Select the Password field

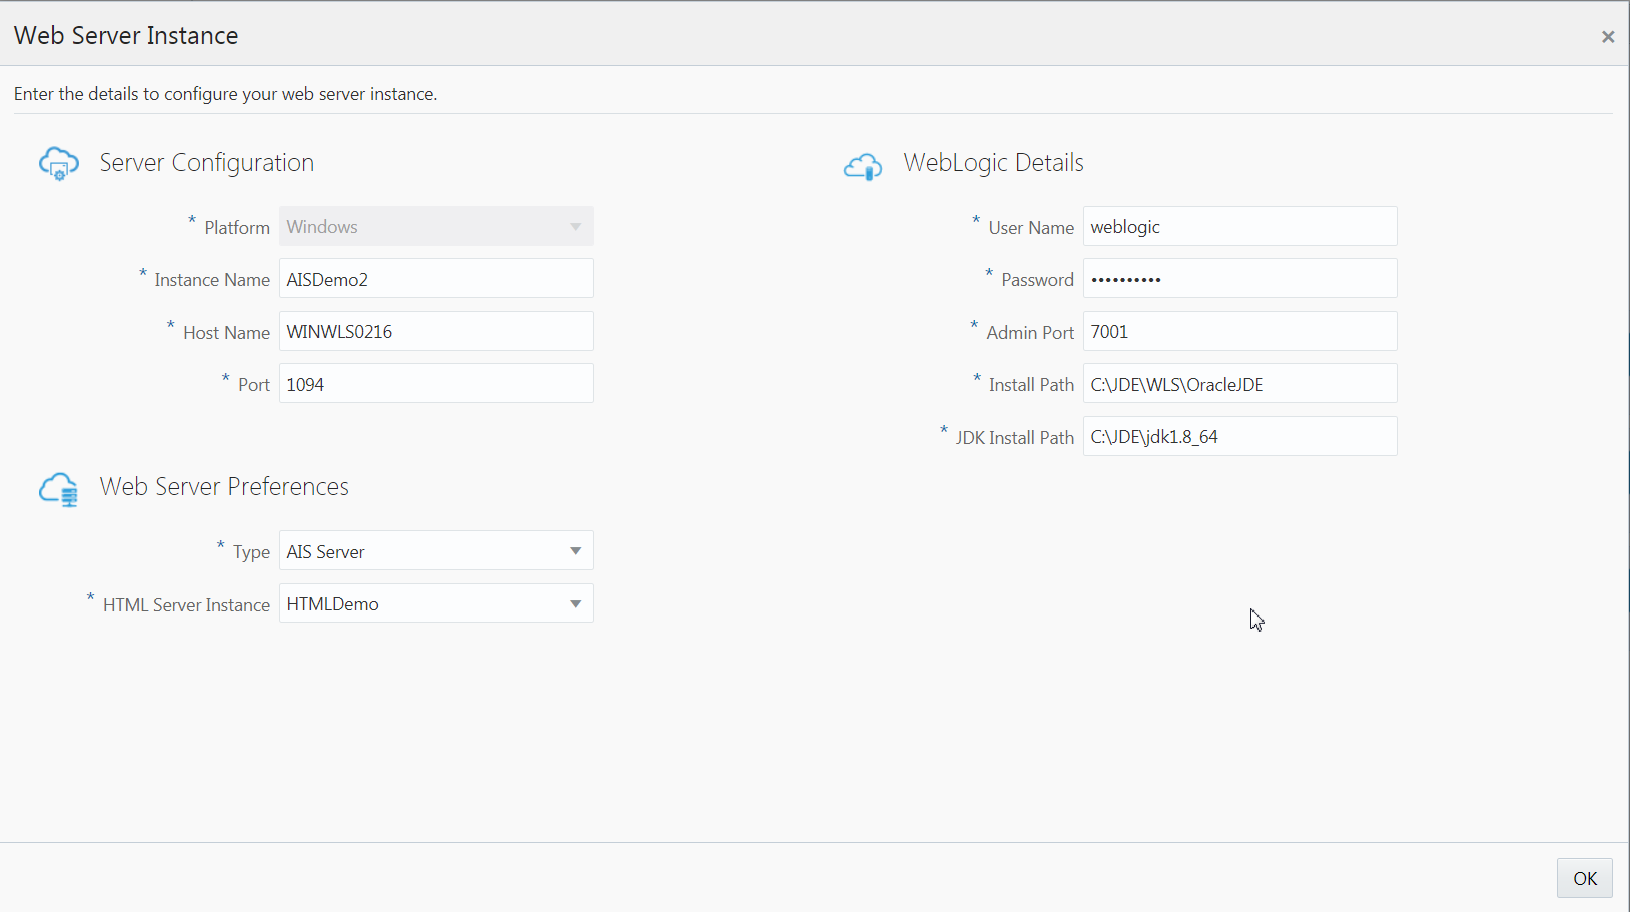(x=1239, y=278)
